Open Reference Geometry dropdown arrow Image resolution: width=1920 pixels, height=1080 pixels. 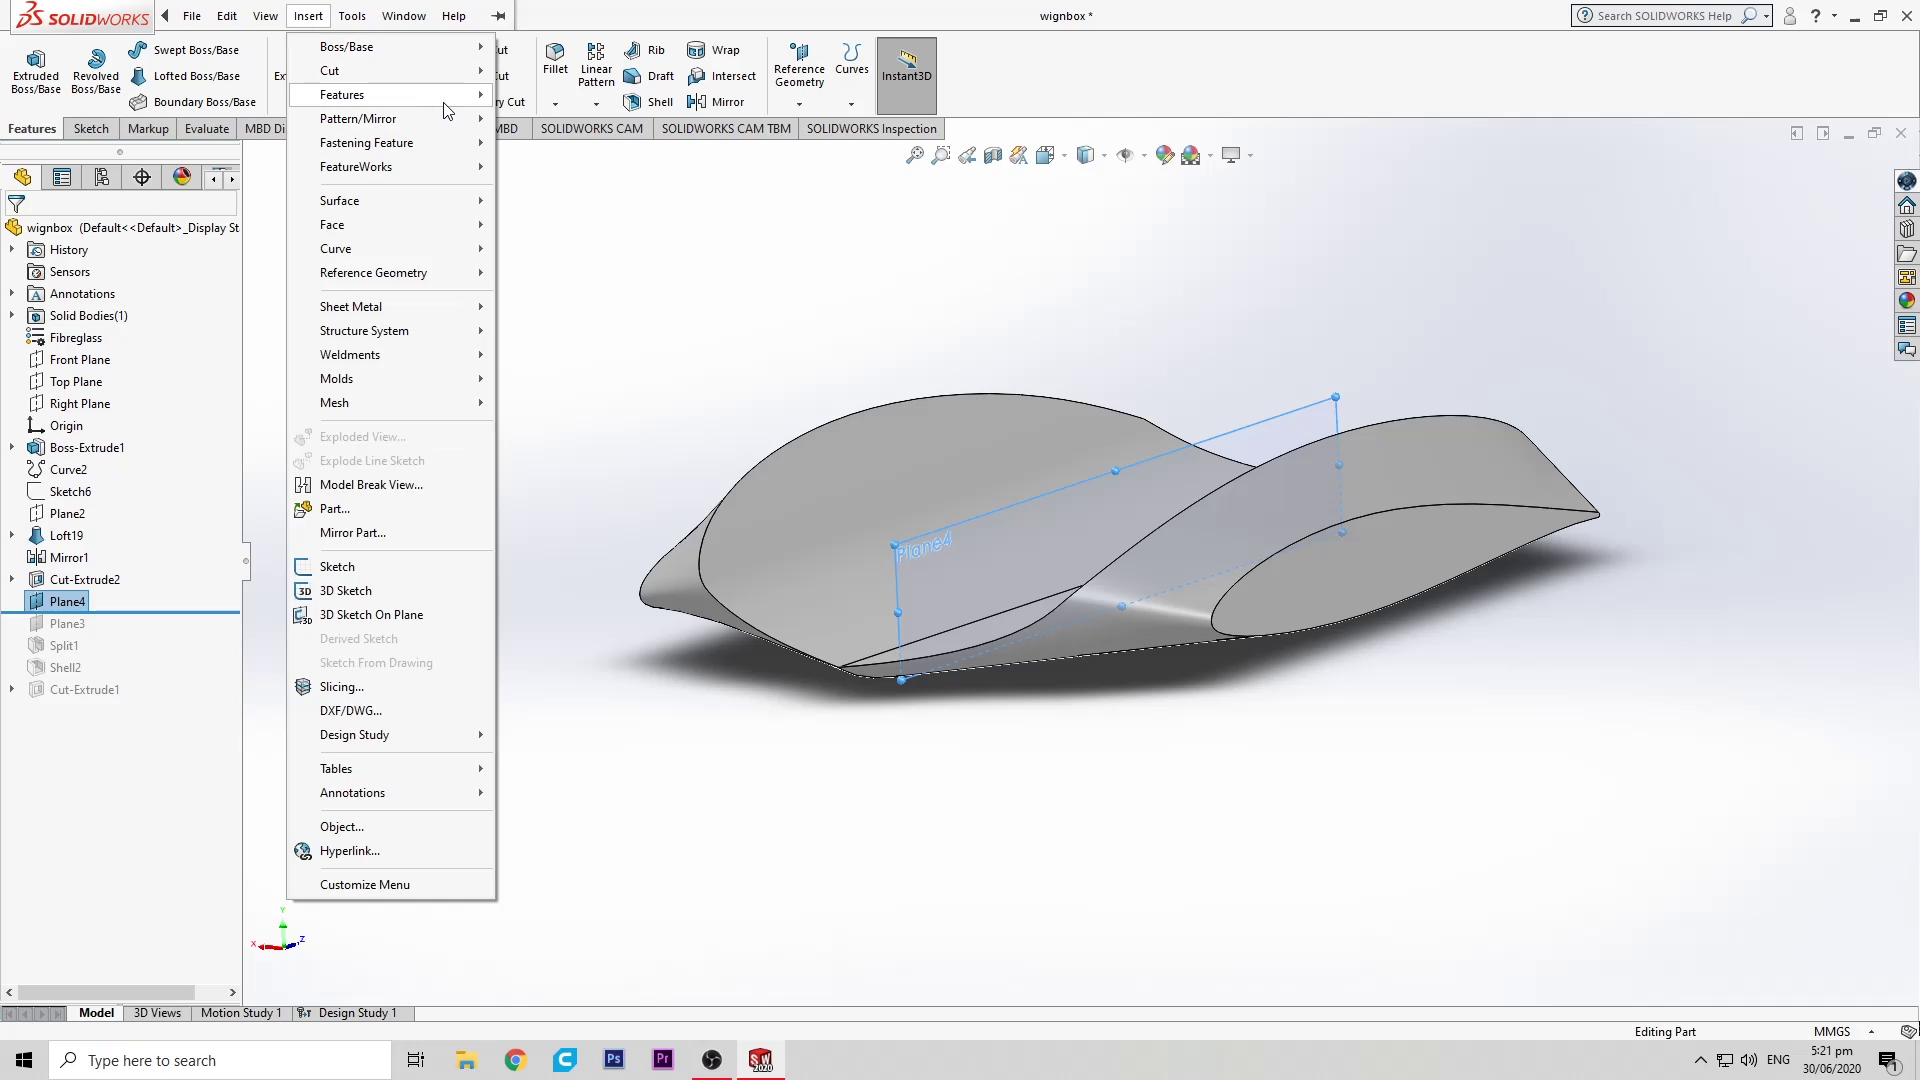(x=799, y=103)
